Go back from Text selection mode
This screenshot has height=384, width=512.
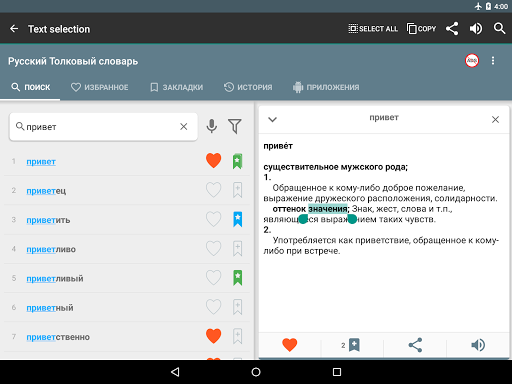tap(14, 29)
